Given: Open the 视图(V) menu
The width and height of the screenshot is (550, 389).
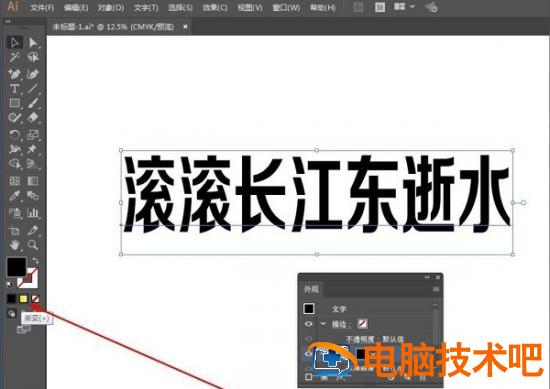Looking at the screenshot, I should tap(250, 8).
